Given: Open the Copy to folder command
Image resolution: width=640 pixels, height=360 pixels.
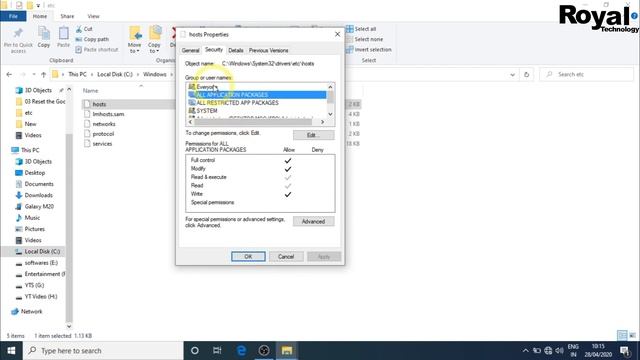Looking at the screenshot, I should pos(154,39).
